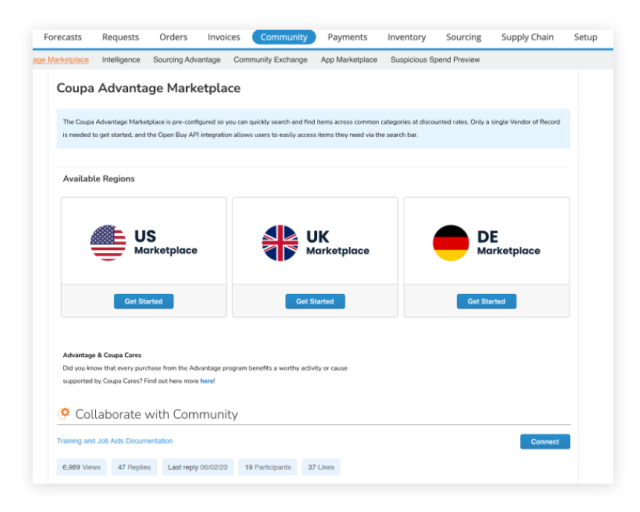
Task: Click Get Started for US Marketplace
Action: [144, 301]
